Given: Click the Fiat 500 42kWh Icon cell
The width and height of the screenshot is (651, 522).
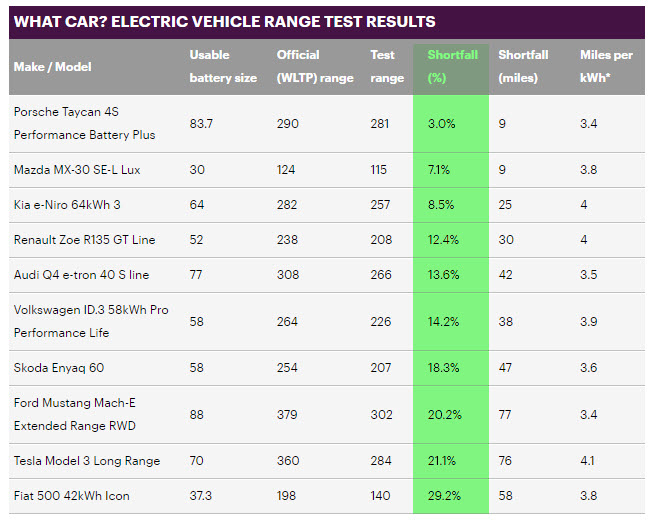Looking at the screenshot, I should (x=71, y=496).
